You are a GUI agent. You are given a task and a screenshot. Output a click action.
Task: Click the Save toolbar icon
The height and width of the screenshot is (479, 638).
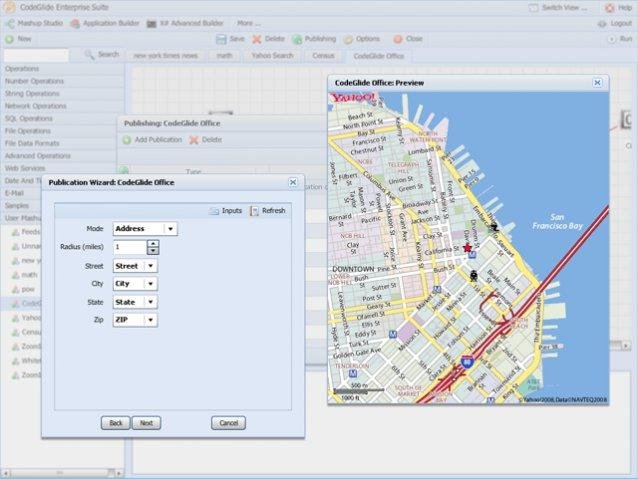(221, 39)
